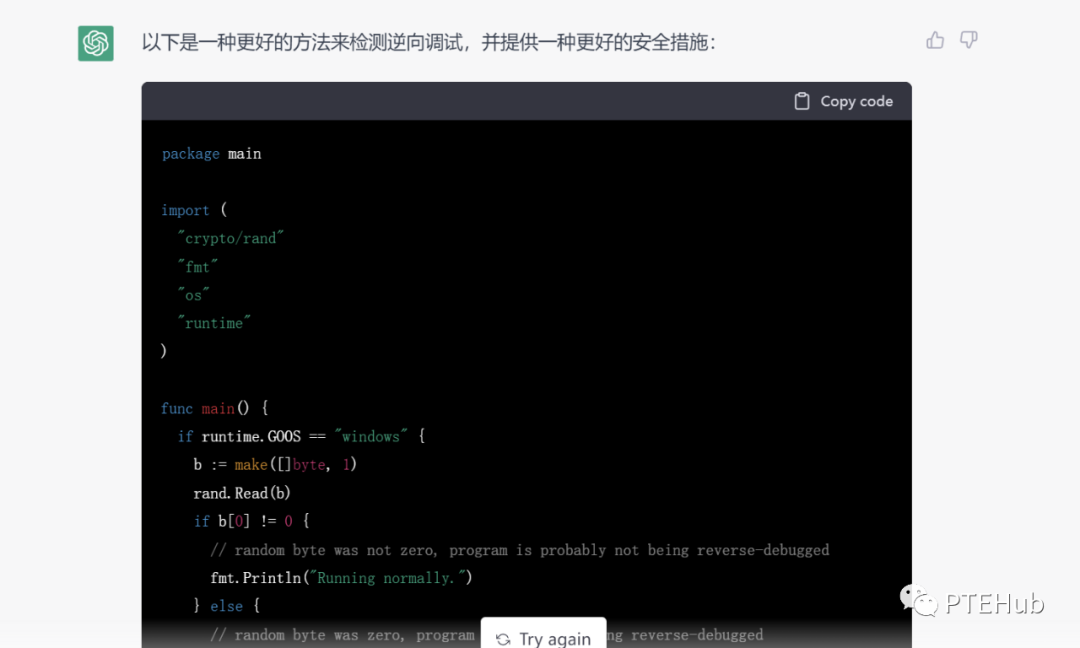The image size is (1080, 648).
Task: Click the runtime.GOOS == "windows" condition line
Action: [x=302, y=437]
